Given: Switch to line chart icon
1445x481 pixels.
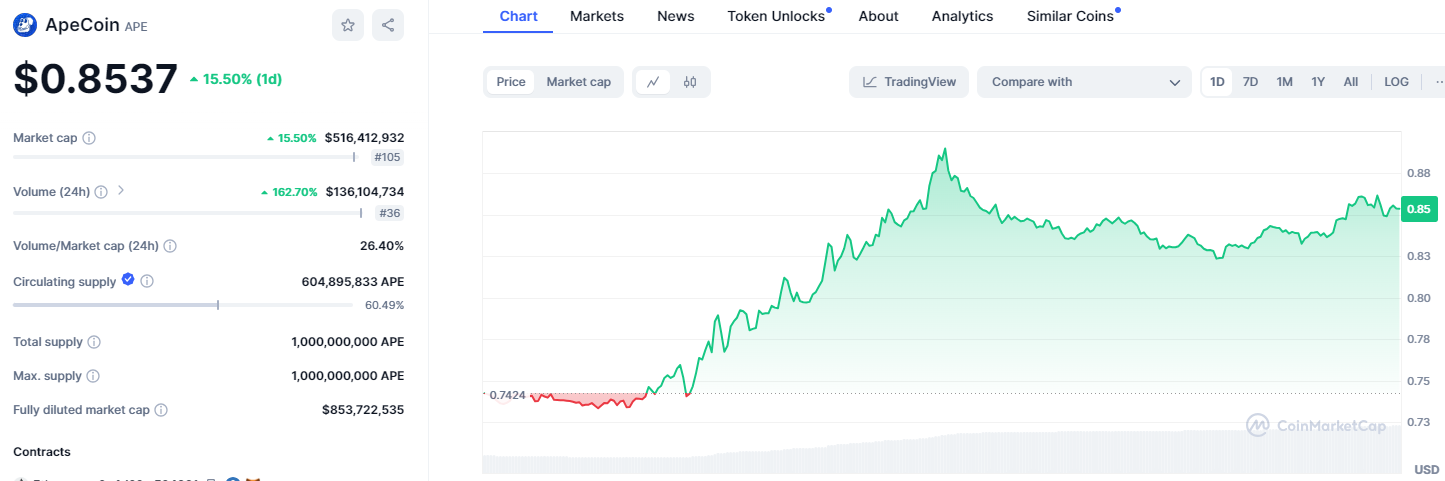Looking at the screenshot, I should coord(653,82).
